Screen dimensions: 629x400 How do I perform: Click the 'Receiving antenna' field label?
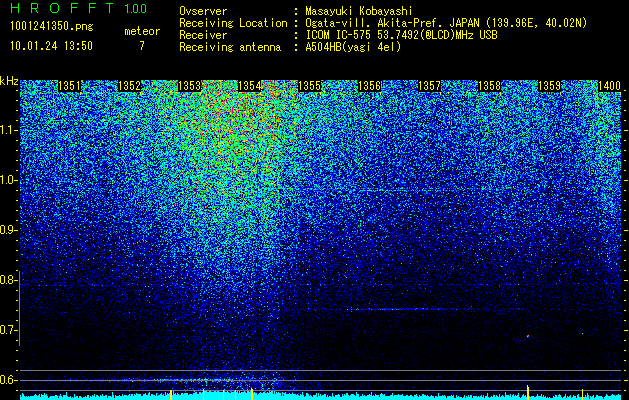(230, 47)
